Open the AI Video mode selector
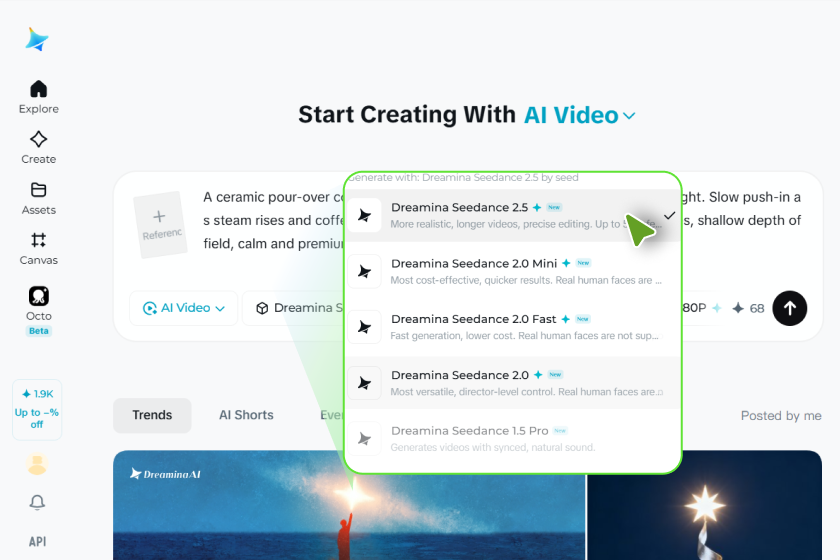 tap(184, 308)
